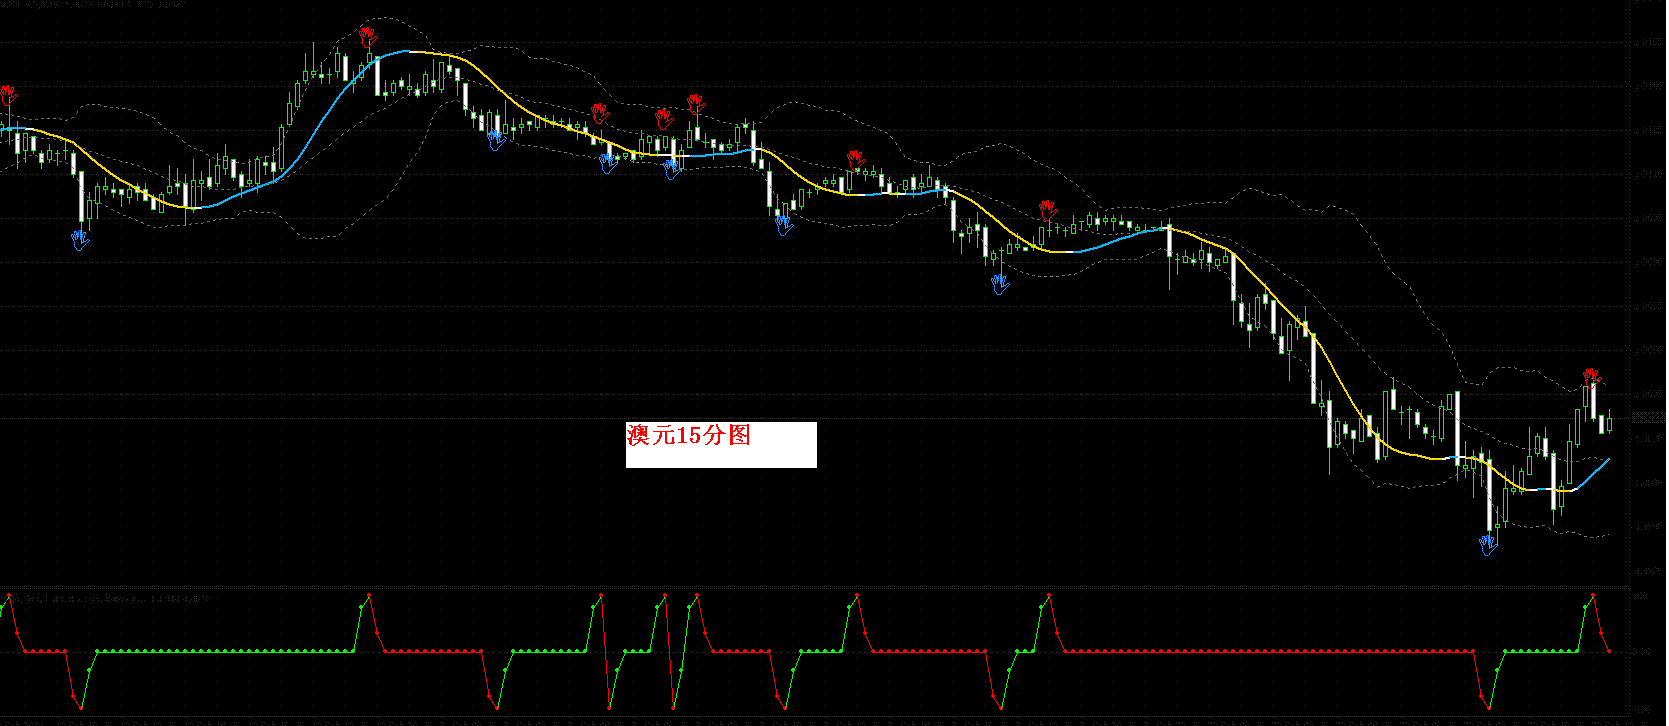Click the sixth blue hand signal from the left
1669x726 pixels.
coord(1000,285)
